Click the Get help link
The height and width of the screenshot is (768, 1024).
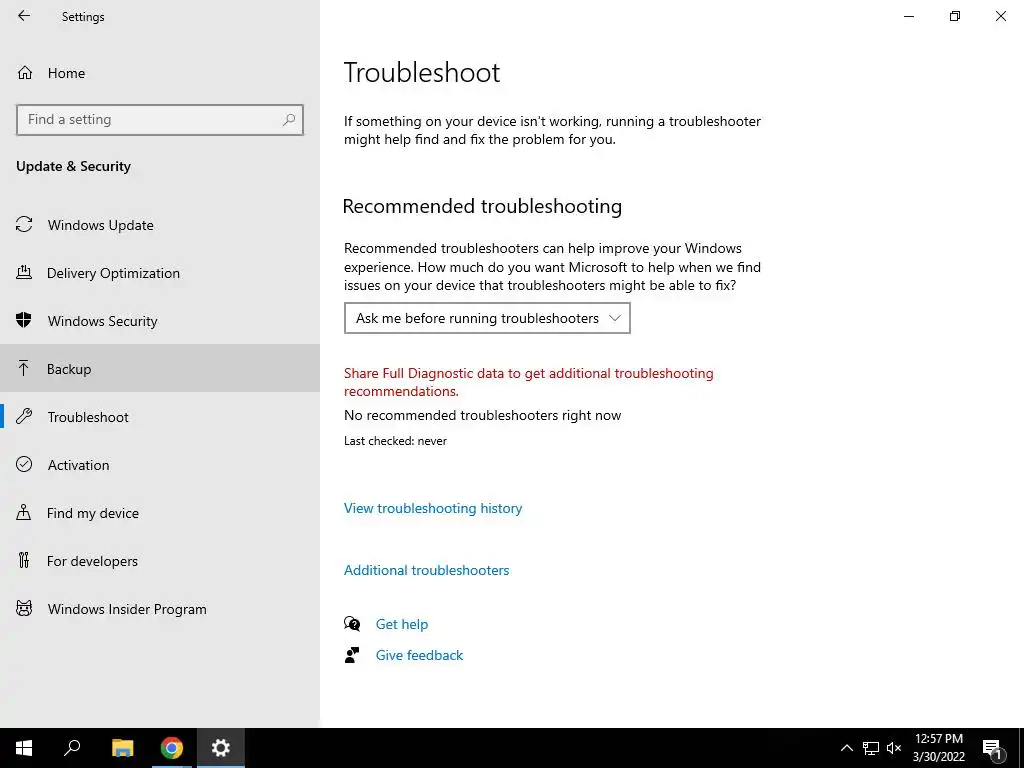pyautogui.click(x=402, y=624)
